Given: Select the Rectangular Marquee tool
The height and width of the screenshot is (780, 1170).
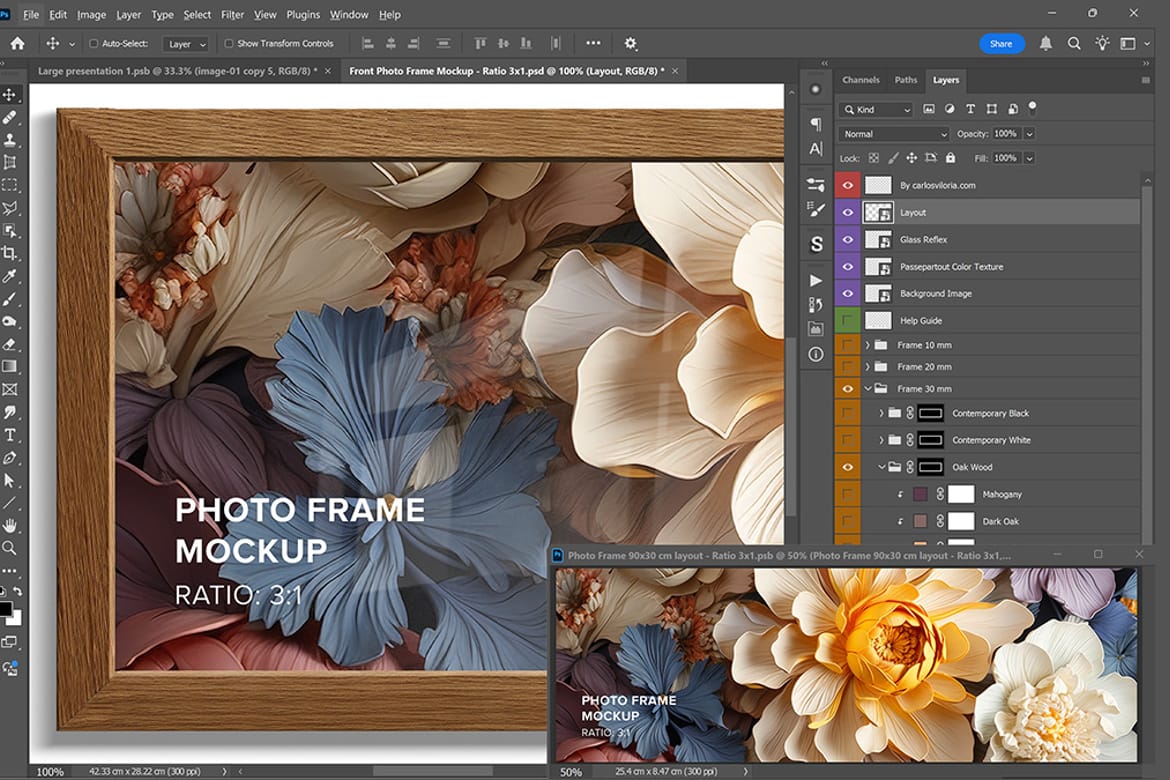Looking at the screenshot, I should pyautogui.click(x=10, y=184).
